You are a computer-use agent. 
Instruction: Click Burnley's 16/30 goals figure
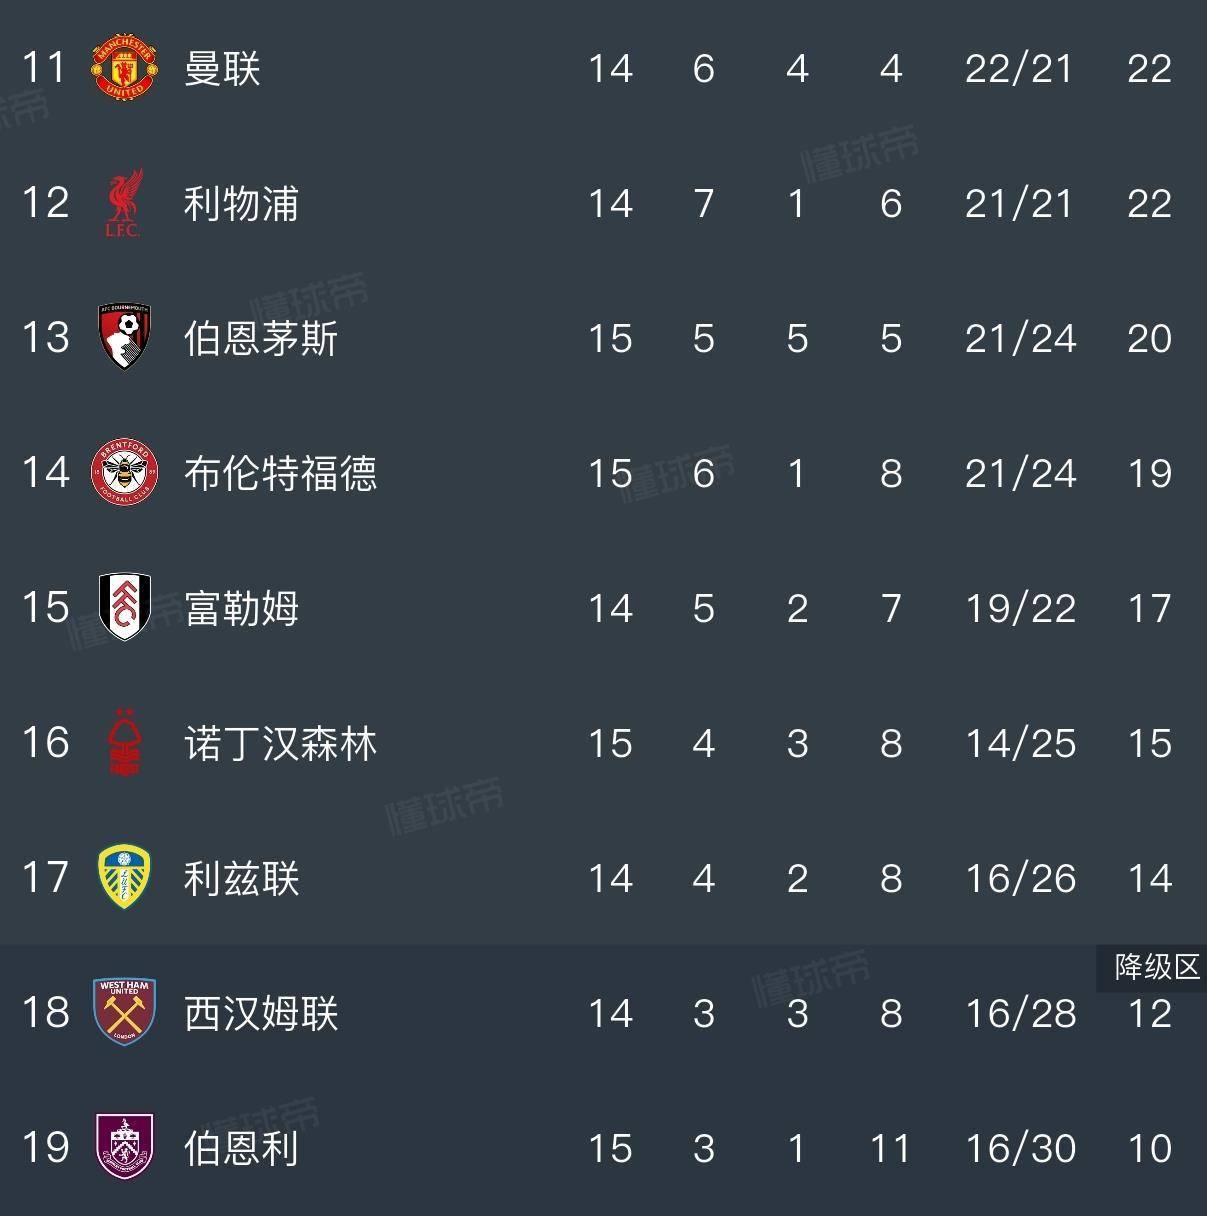(1020, 1149)
